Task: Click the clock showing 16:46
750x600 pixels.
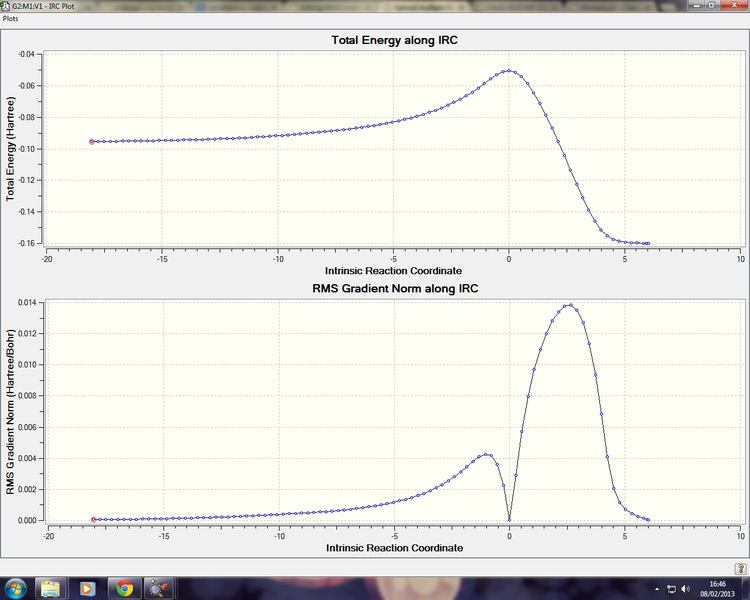Action: pyautogui.click(x=717, y=589)
